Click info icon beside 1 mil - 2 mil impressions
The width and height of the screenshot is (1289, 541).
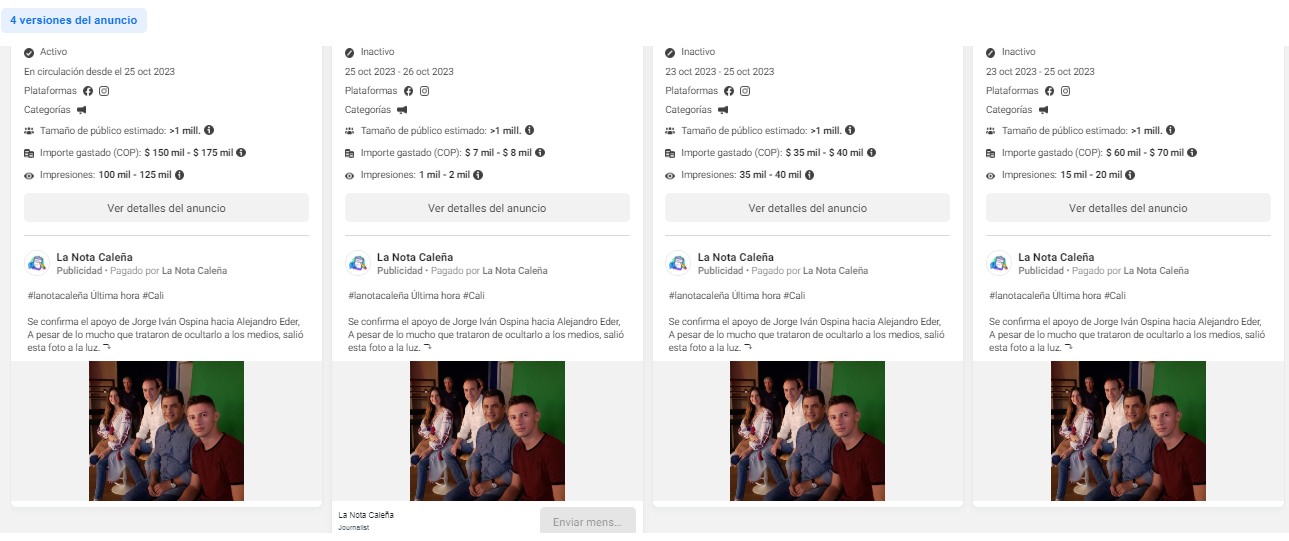pyautogui.click(x=478, y=174)
